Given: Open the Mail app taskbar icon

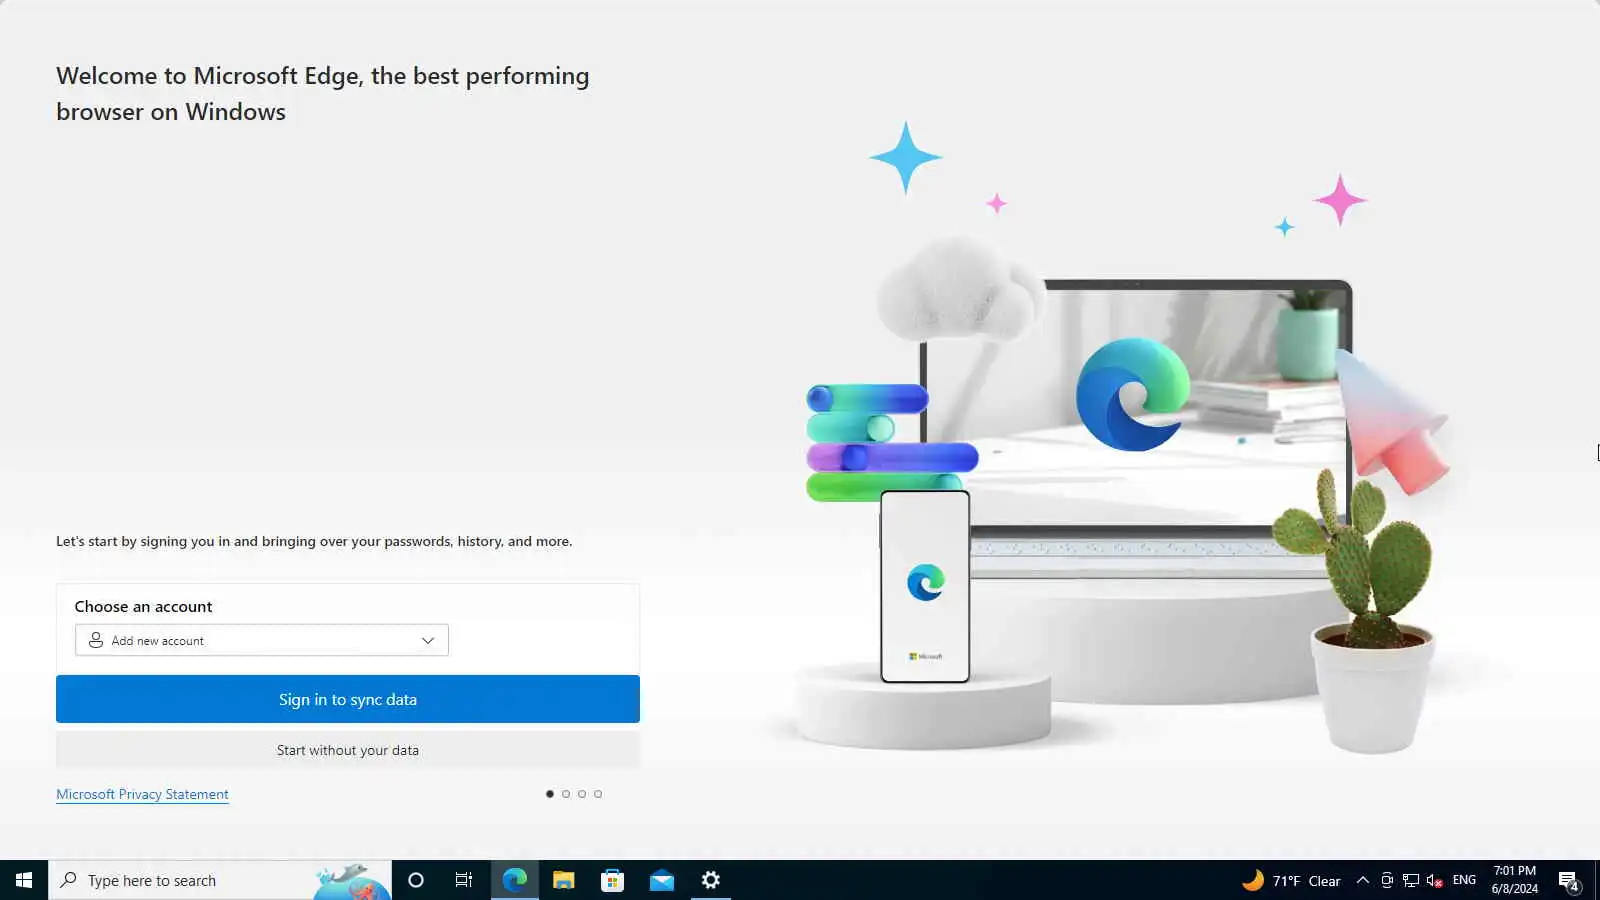Looking at the screenshot, I should (661, 880).
